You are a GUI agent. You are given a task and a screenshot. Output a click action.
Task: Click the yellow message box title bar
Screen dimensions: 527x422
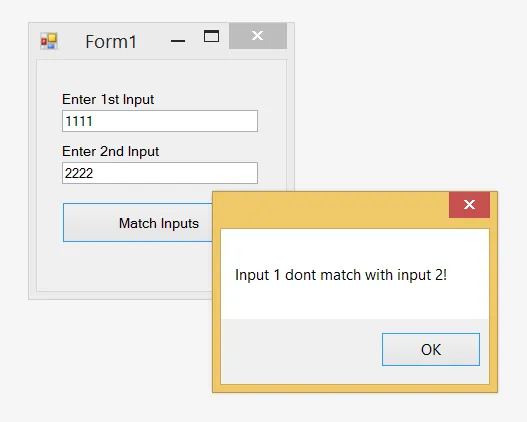pos(331,210)
